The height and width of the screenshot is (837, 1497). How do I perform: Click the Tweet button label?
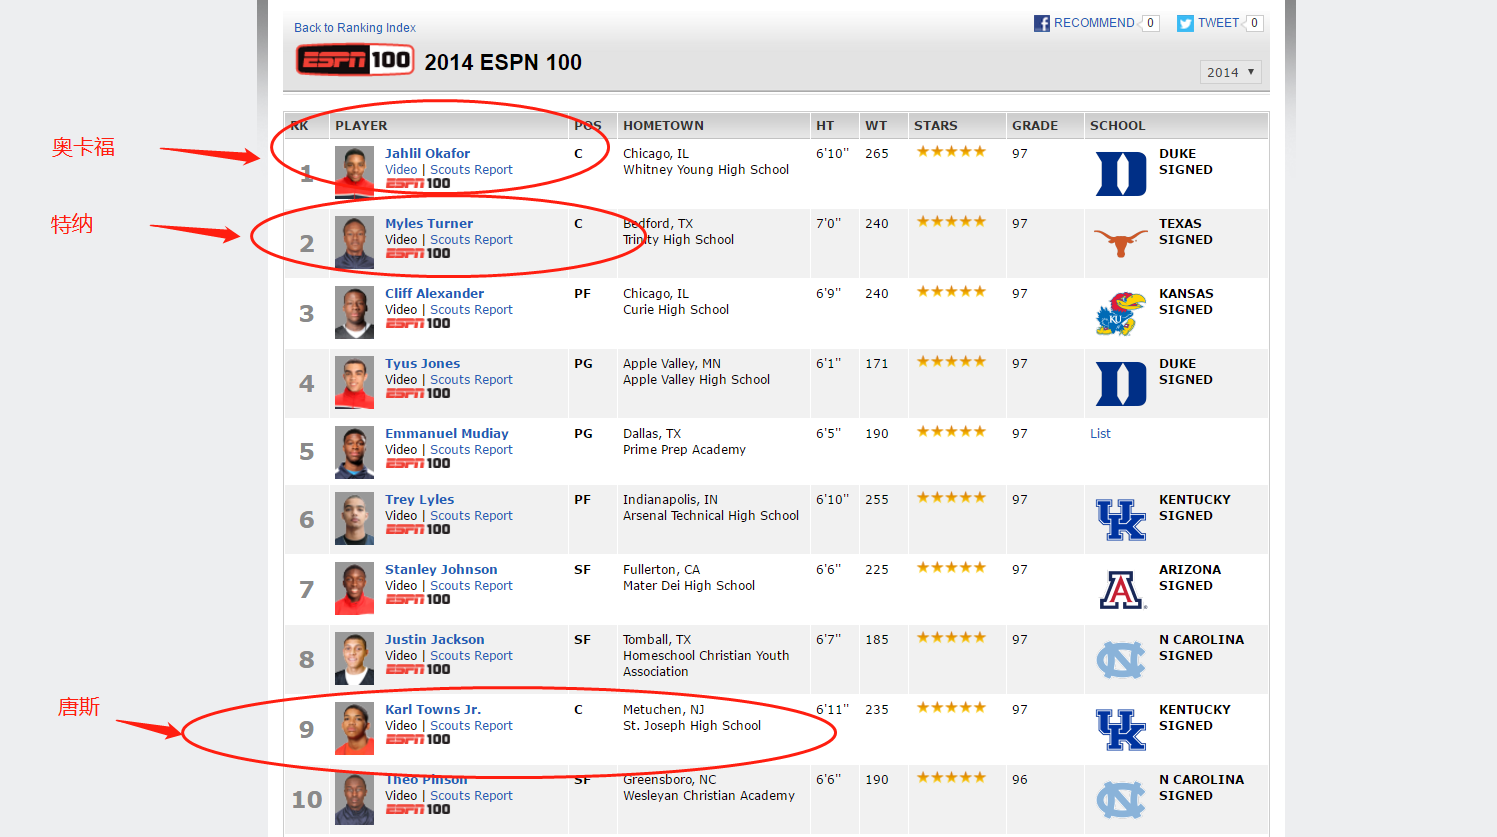1218,23
